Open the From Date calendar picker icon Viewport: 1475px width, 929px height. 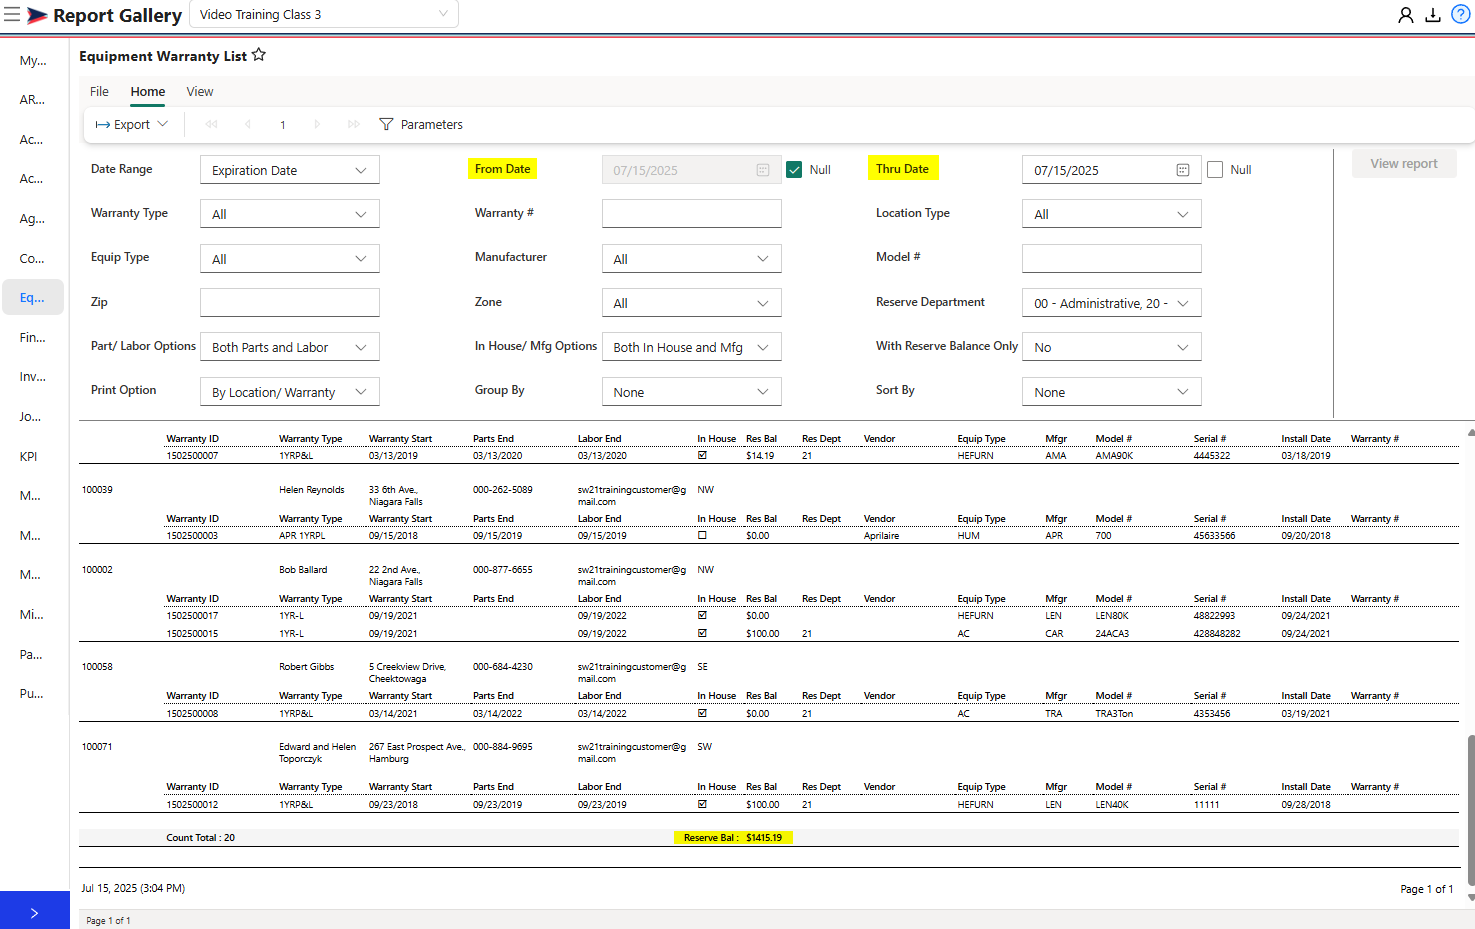point(763,170)
